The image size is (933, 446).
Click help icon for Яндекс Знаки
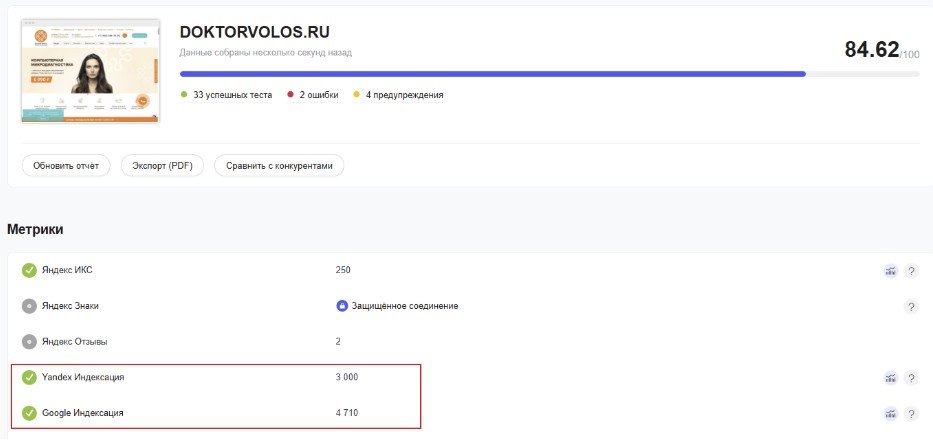click(x=911, y=306)
